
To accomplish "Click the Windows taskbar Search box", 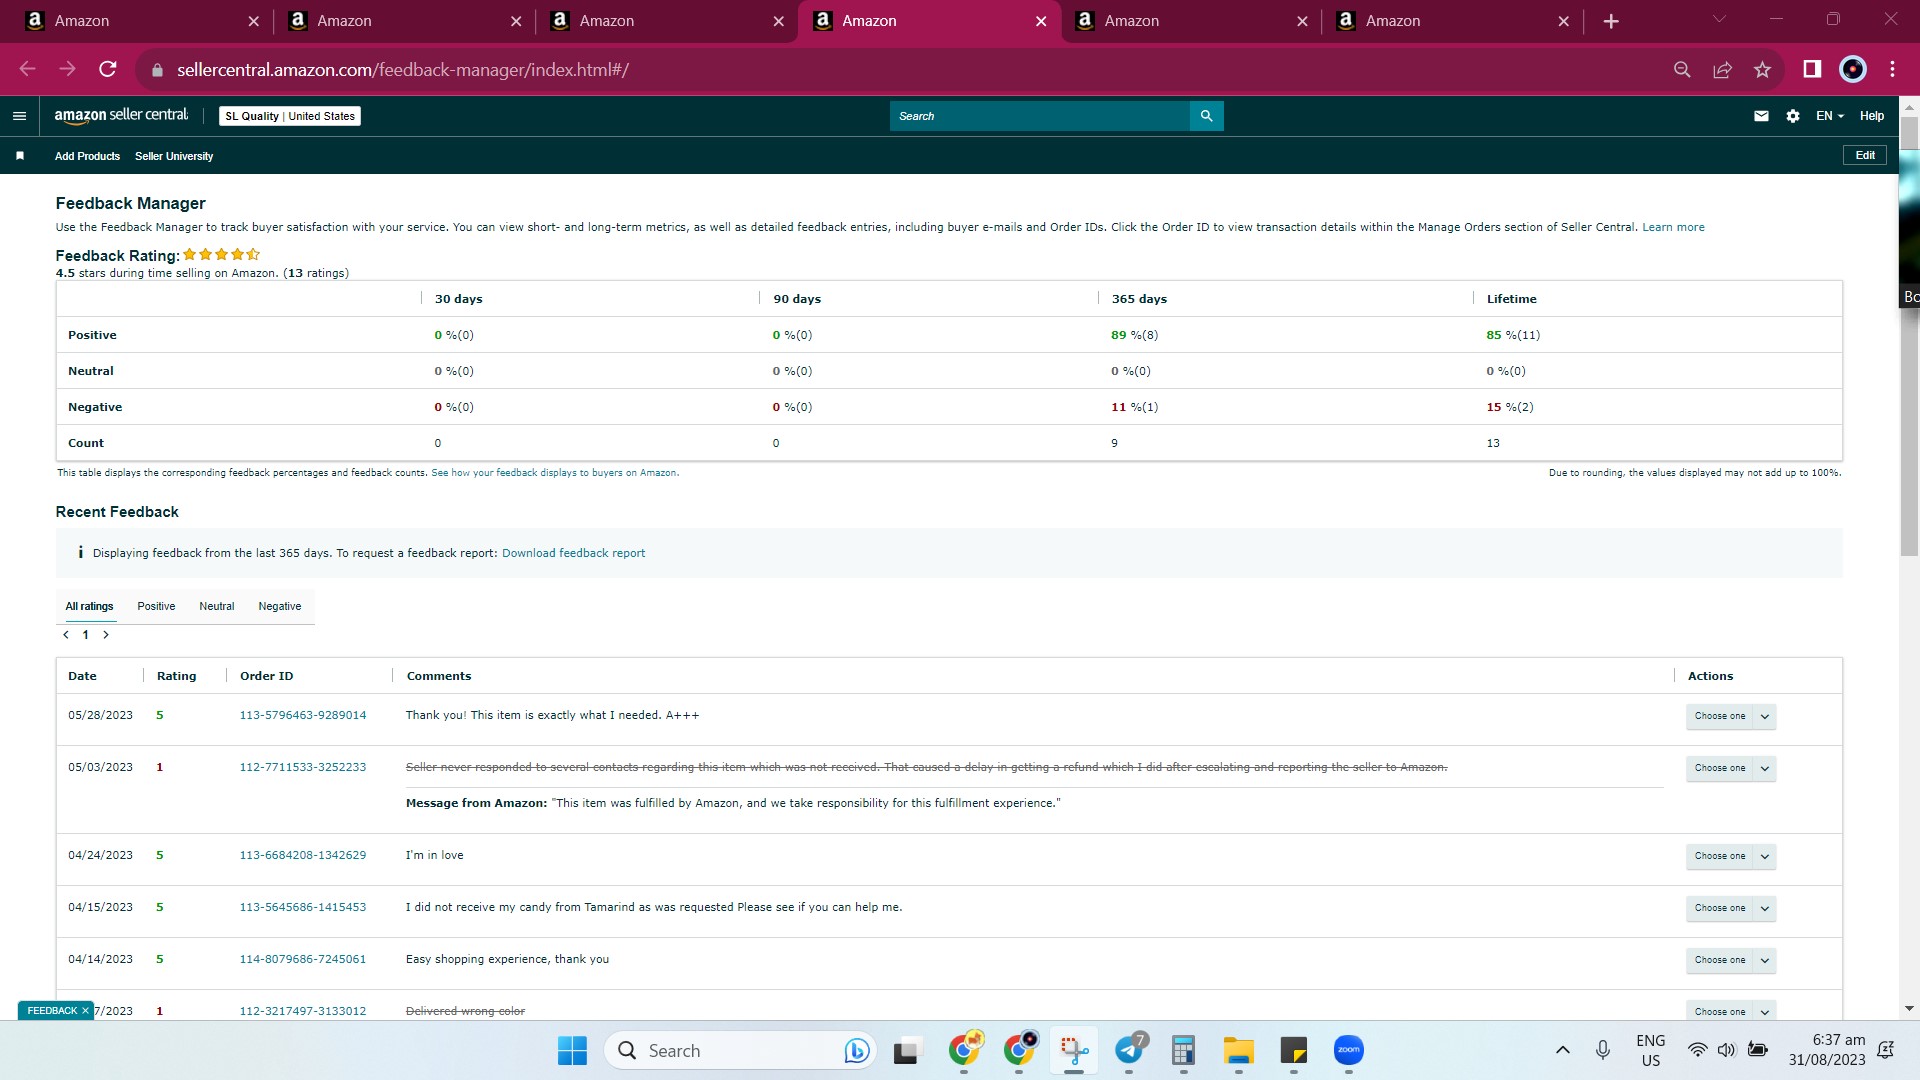I will click(740, 1050).
